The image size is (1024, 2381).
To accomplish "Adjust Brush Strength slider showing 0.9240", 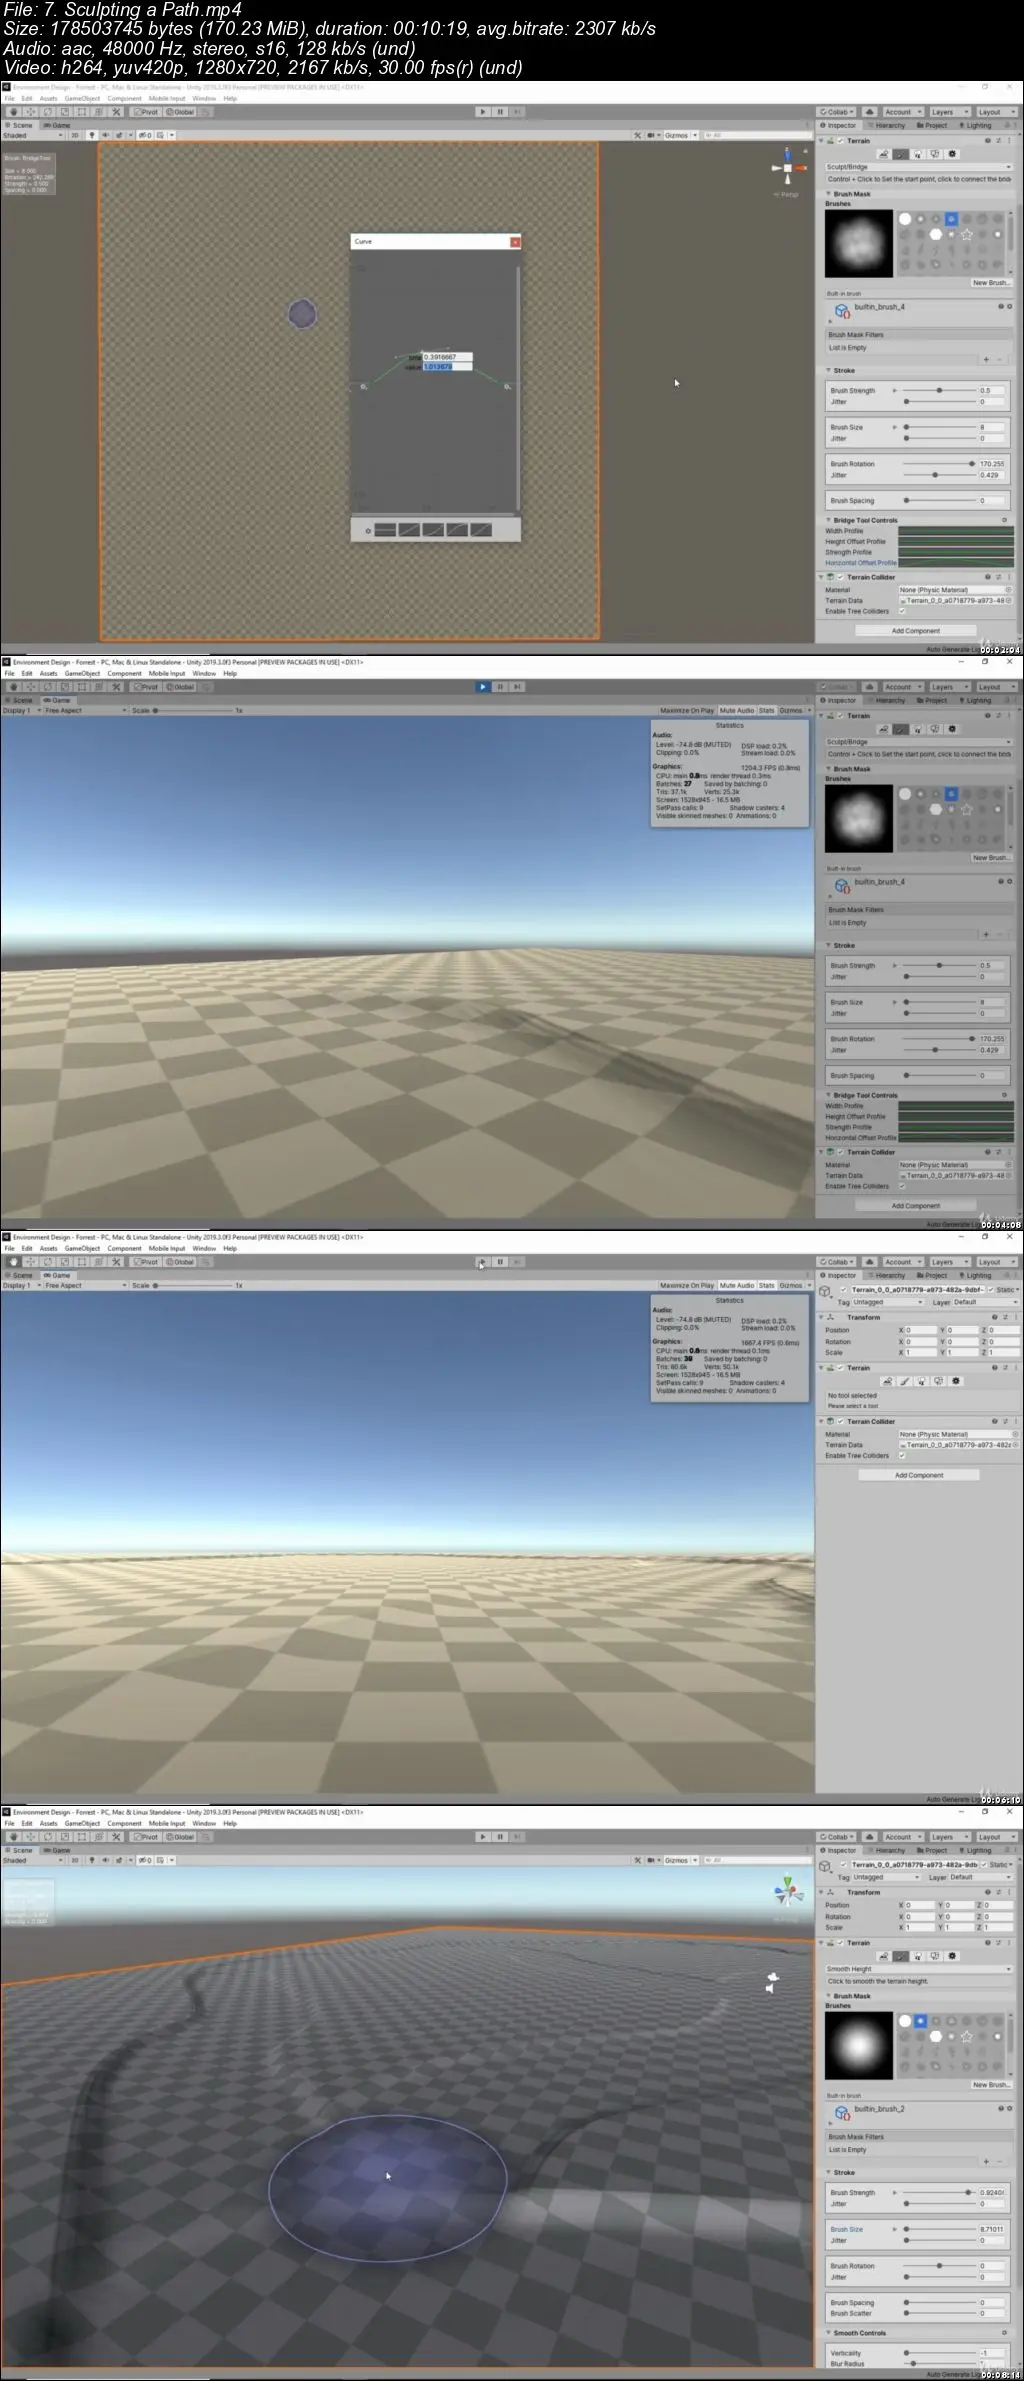I will click(x=939, y=2192).
